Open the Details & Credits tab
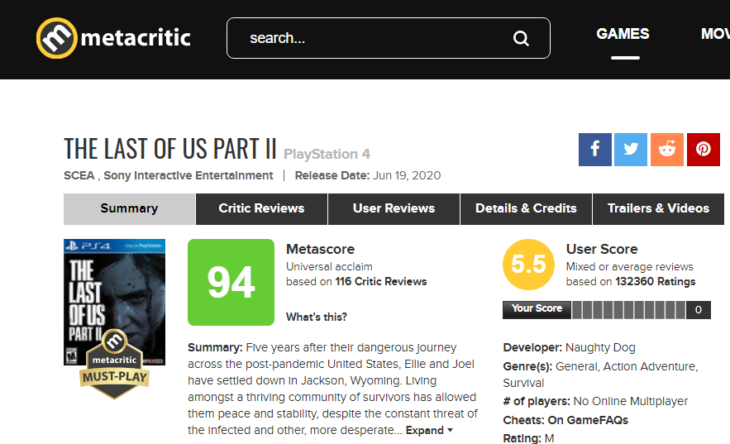This screenshot has width=730, height=444. click(x=526, y=209)
